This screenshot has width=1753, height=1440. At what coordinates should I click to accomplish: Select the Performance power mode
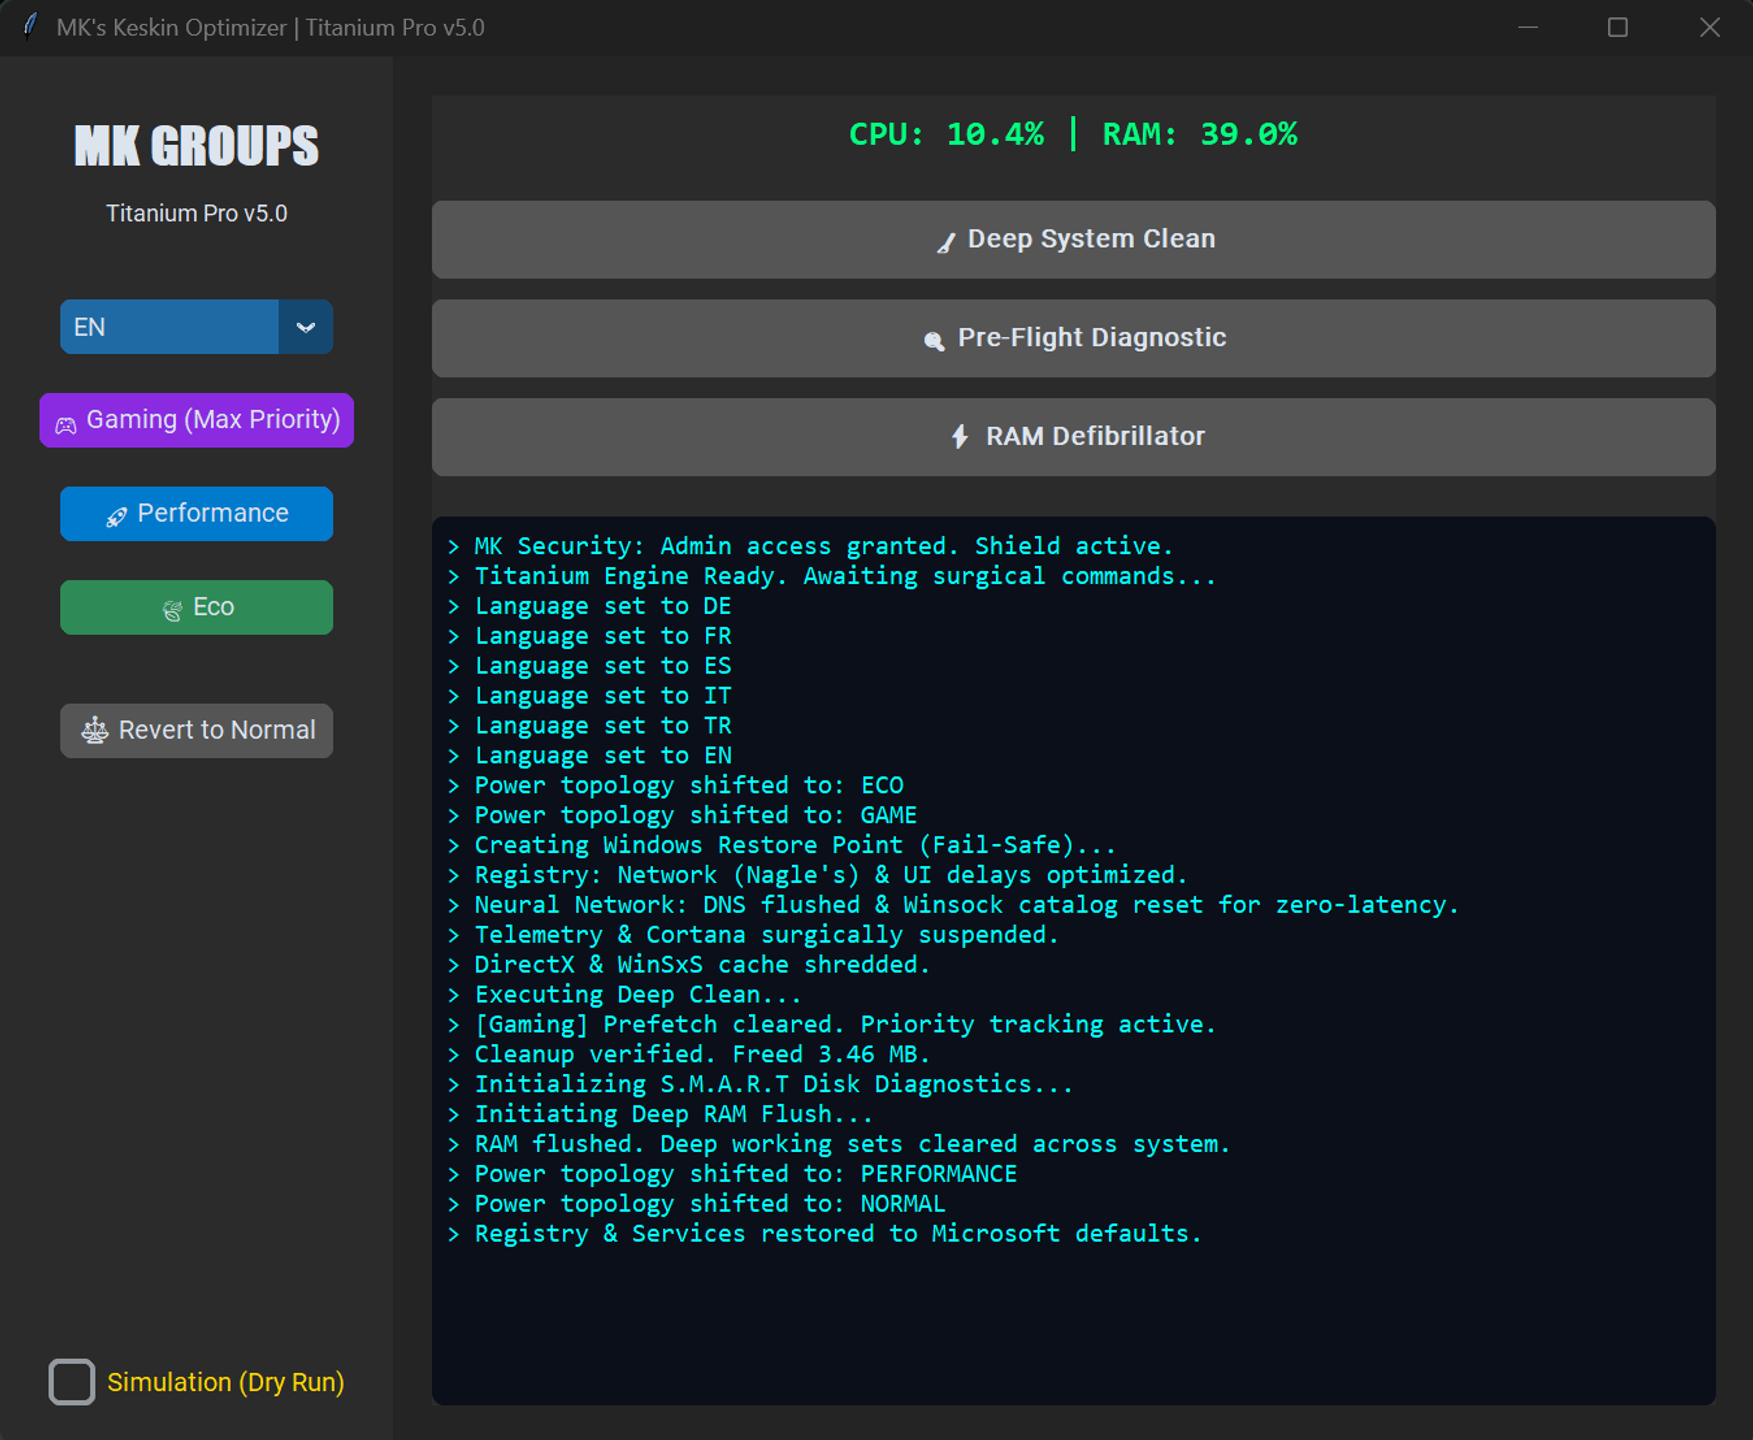(x=196, y=514)
